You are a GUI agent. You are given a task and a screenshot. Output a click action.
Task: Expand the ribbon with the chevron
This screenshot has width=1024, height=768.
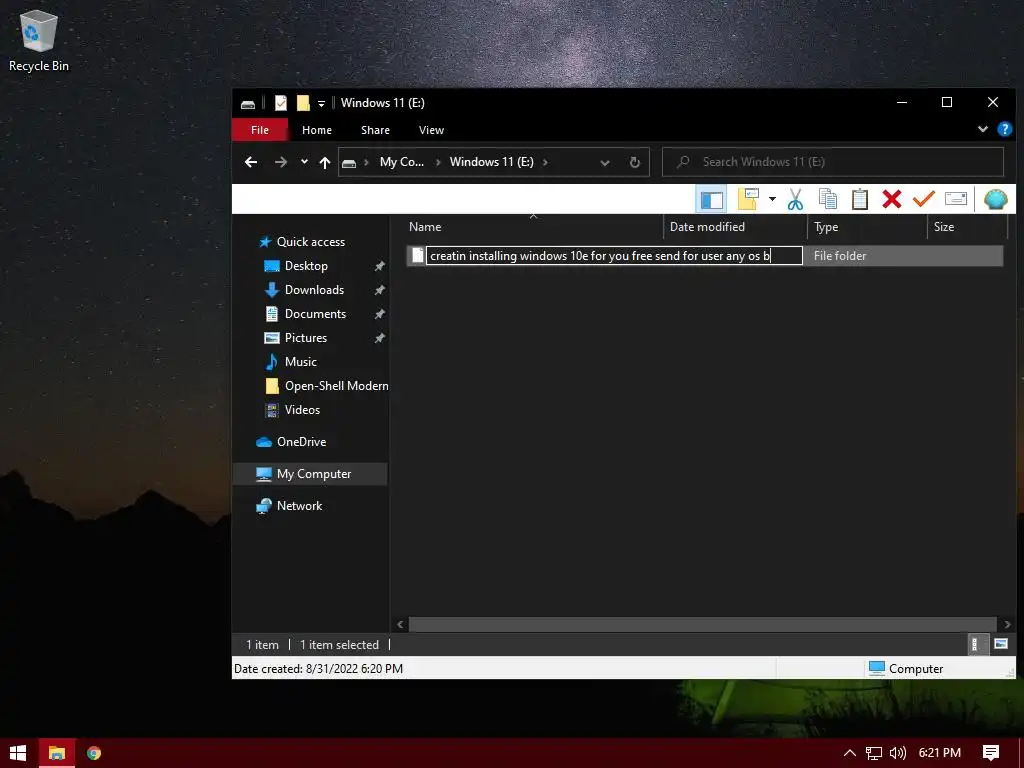[982, 129]
